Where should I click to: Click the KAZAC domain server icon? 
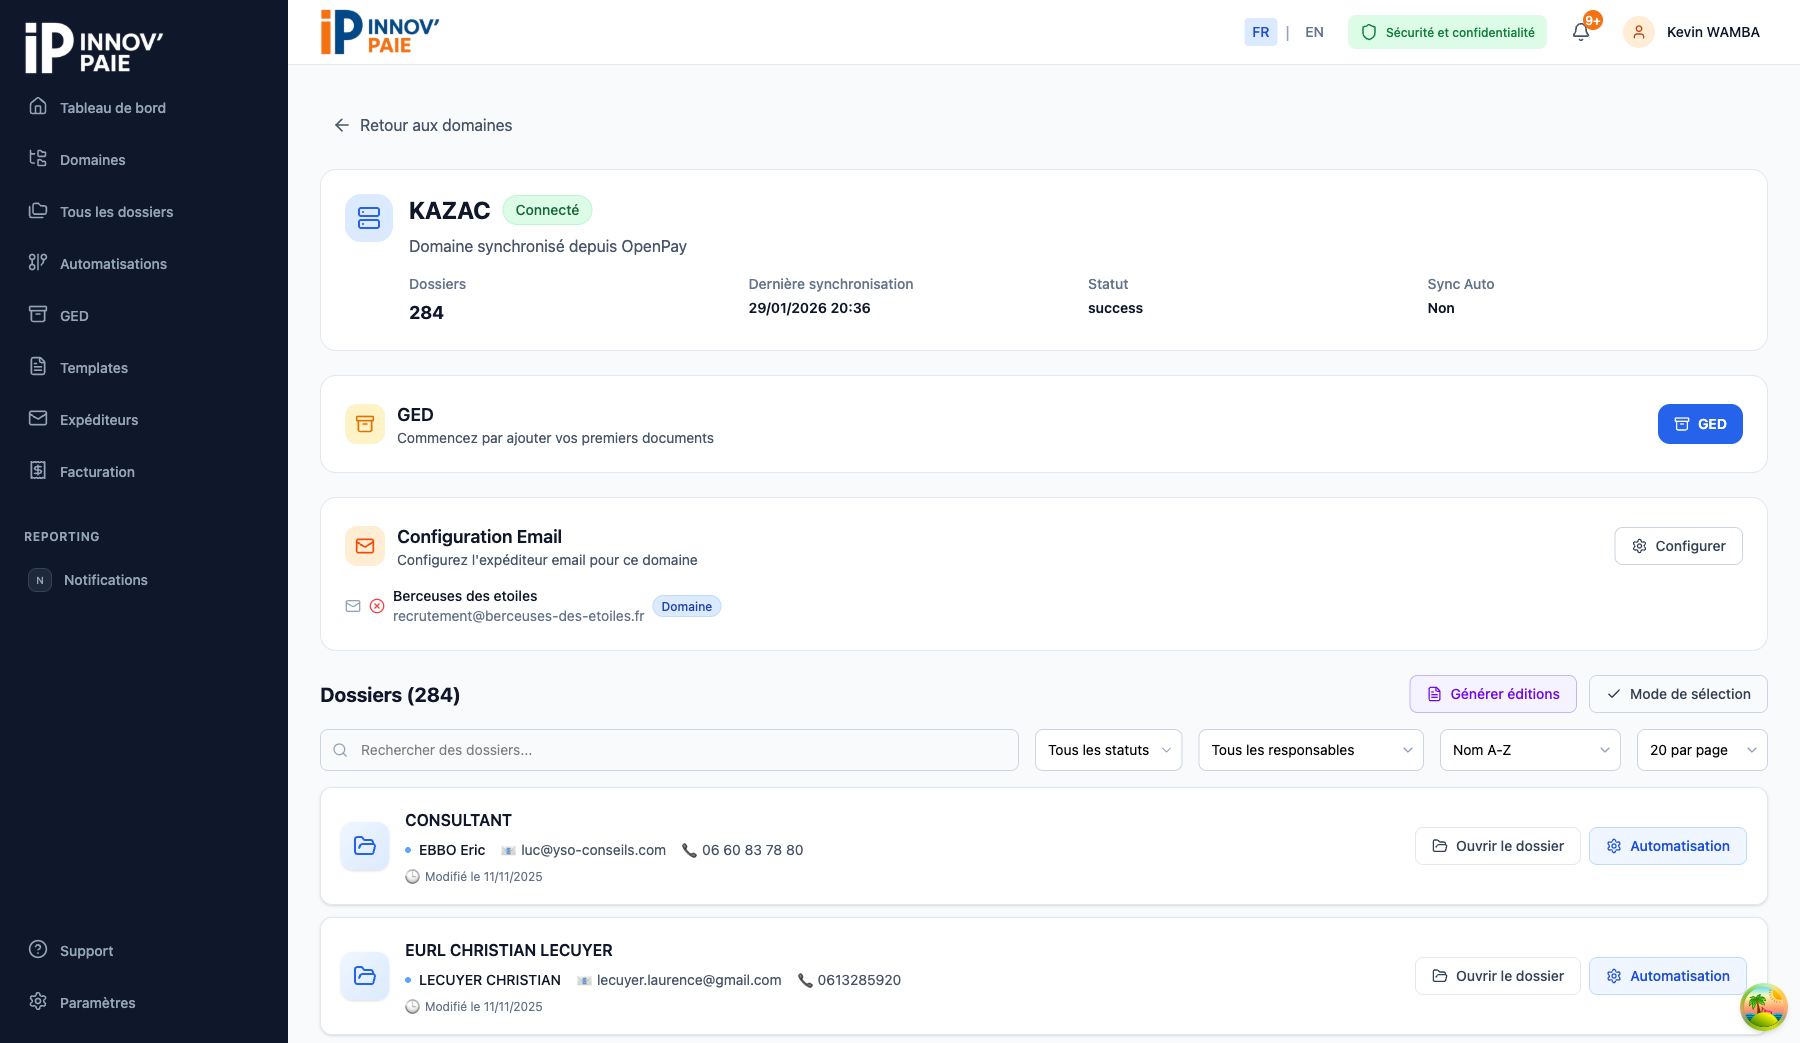point(369,218)
